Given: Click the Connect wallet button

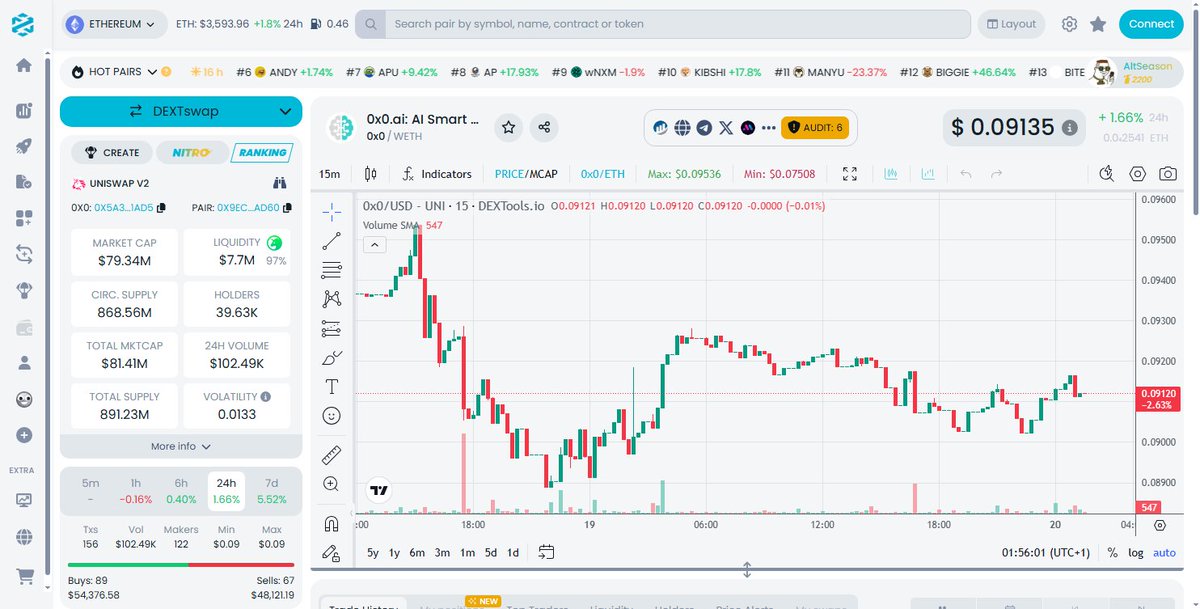Looking at the screenshot, I should (1151, 24).
